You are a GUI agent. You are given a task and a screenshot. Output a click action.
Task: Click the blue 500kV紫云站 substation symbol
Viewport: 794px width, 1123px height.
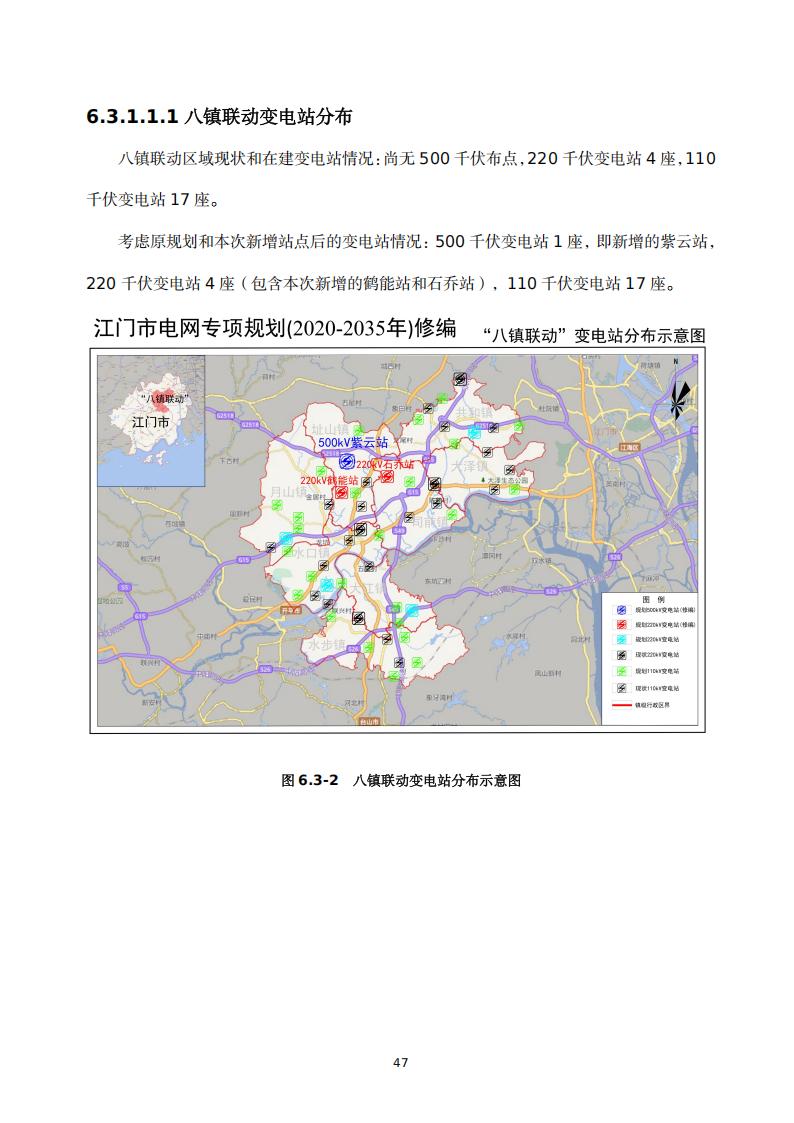[346, 461]
